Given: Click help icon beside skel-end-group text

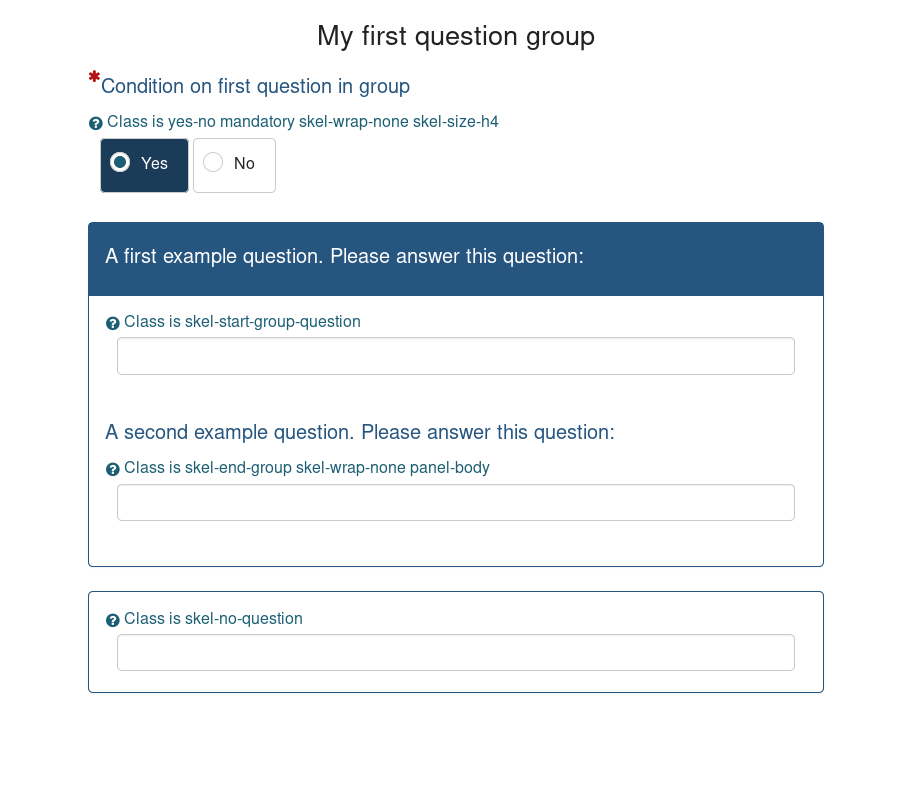Looking at the screenshot, I should (x=113, y=469).
